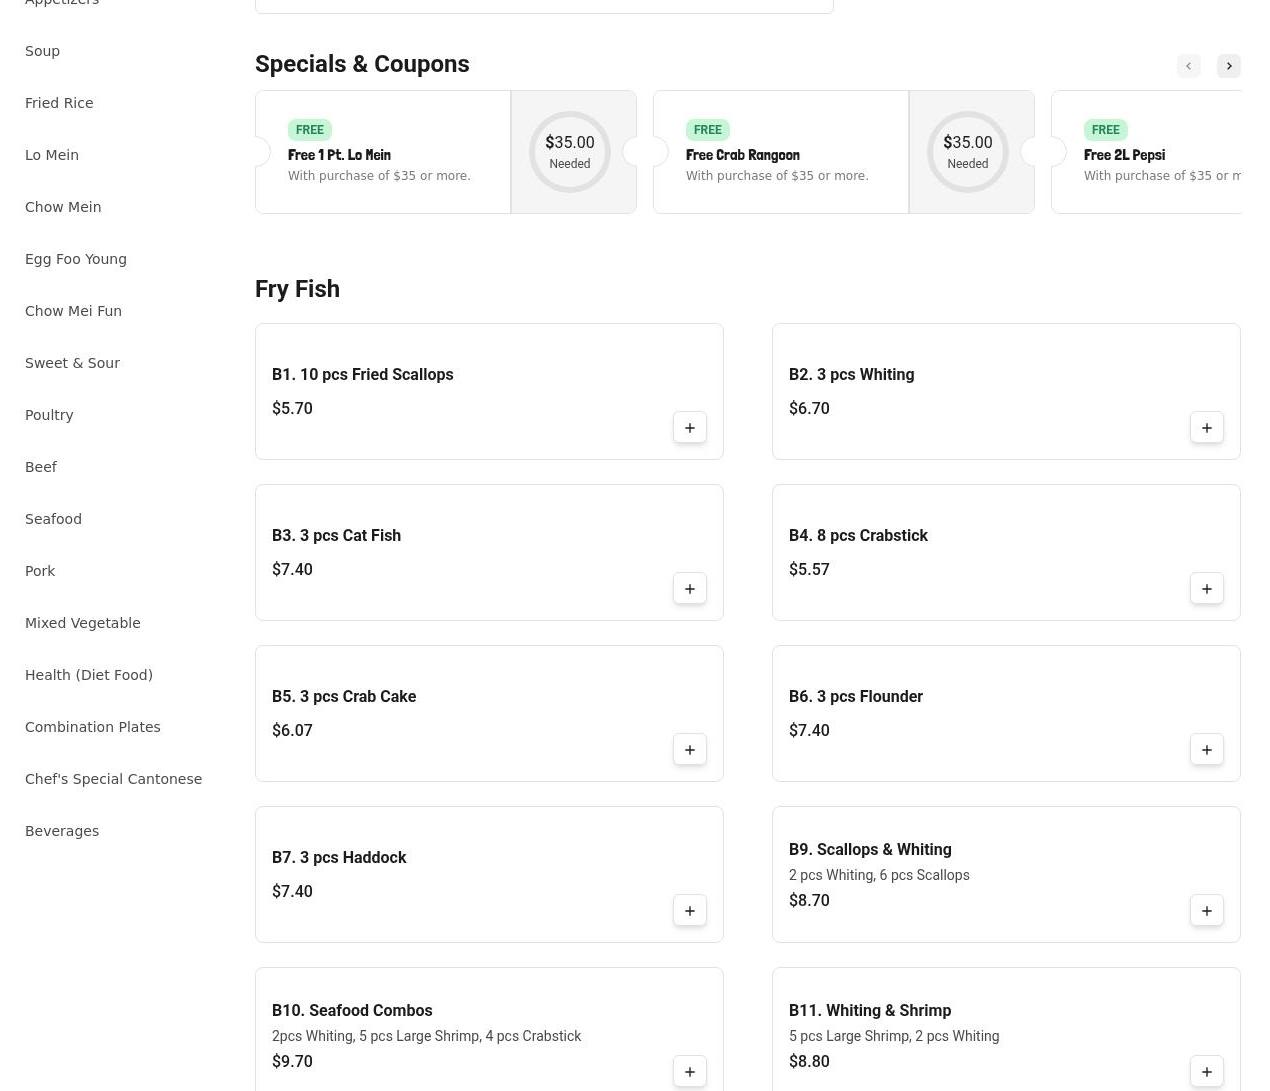Show next coupons with right chevron

point(1228,66)
